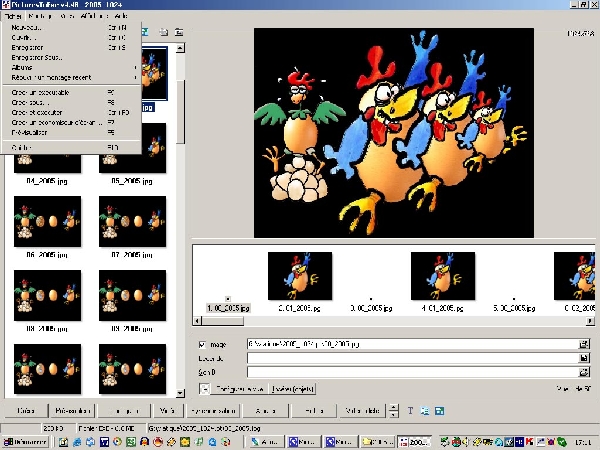Click the Synchronisation button
The image size is (600, 450).
(213, 411)
